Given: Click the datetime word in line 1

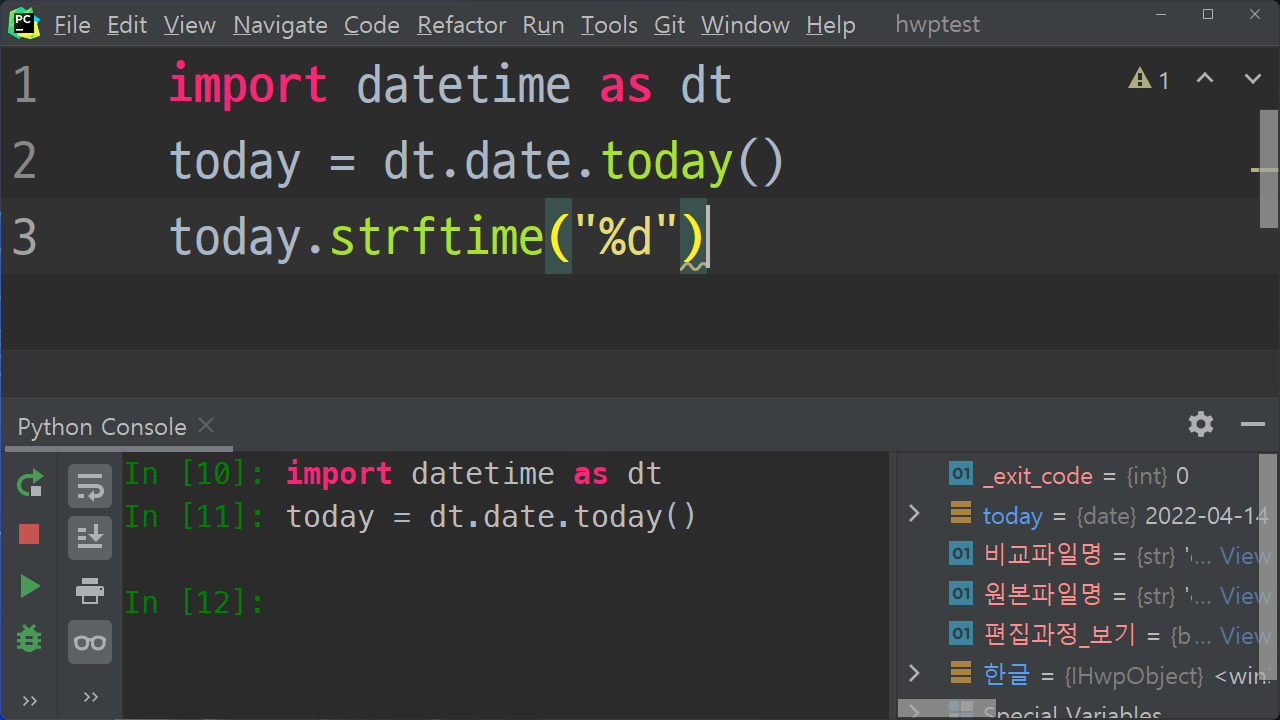Looking at the screenshot, I should pyautogui.click(x=463, y=85).
